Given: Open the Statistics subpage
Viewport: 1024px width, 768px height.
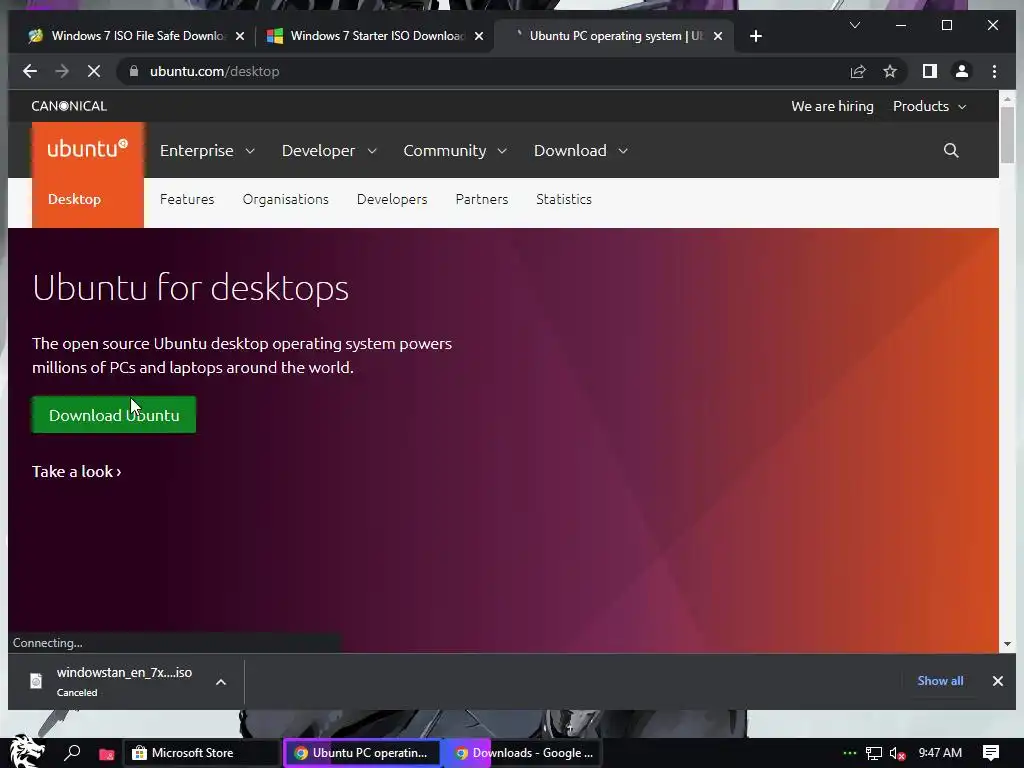Looking at the screenshot, I should 564,199.
